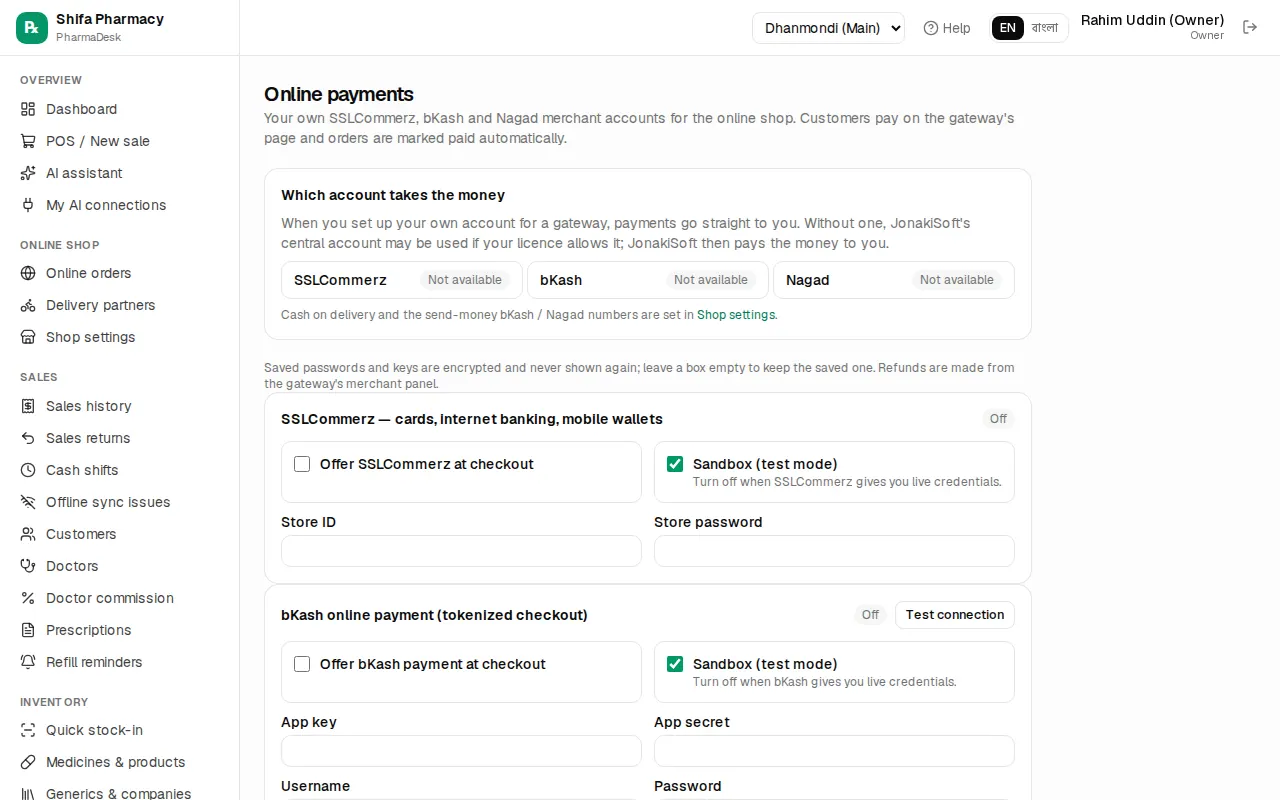Open the Help link
1280x800 pixels.
click(947, 28)
